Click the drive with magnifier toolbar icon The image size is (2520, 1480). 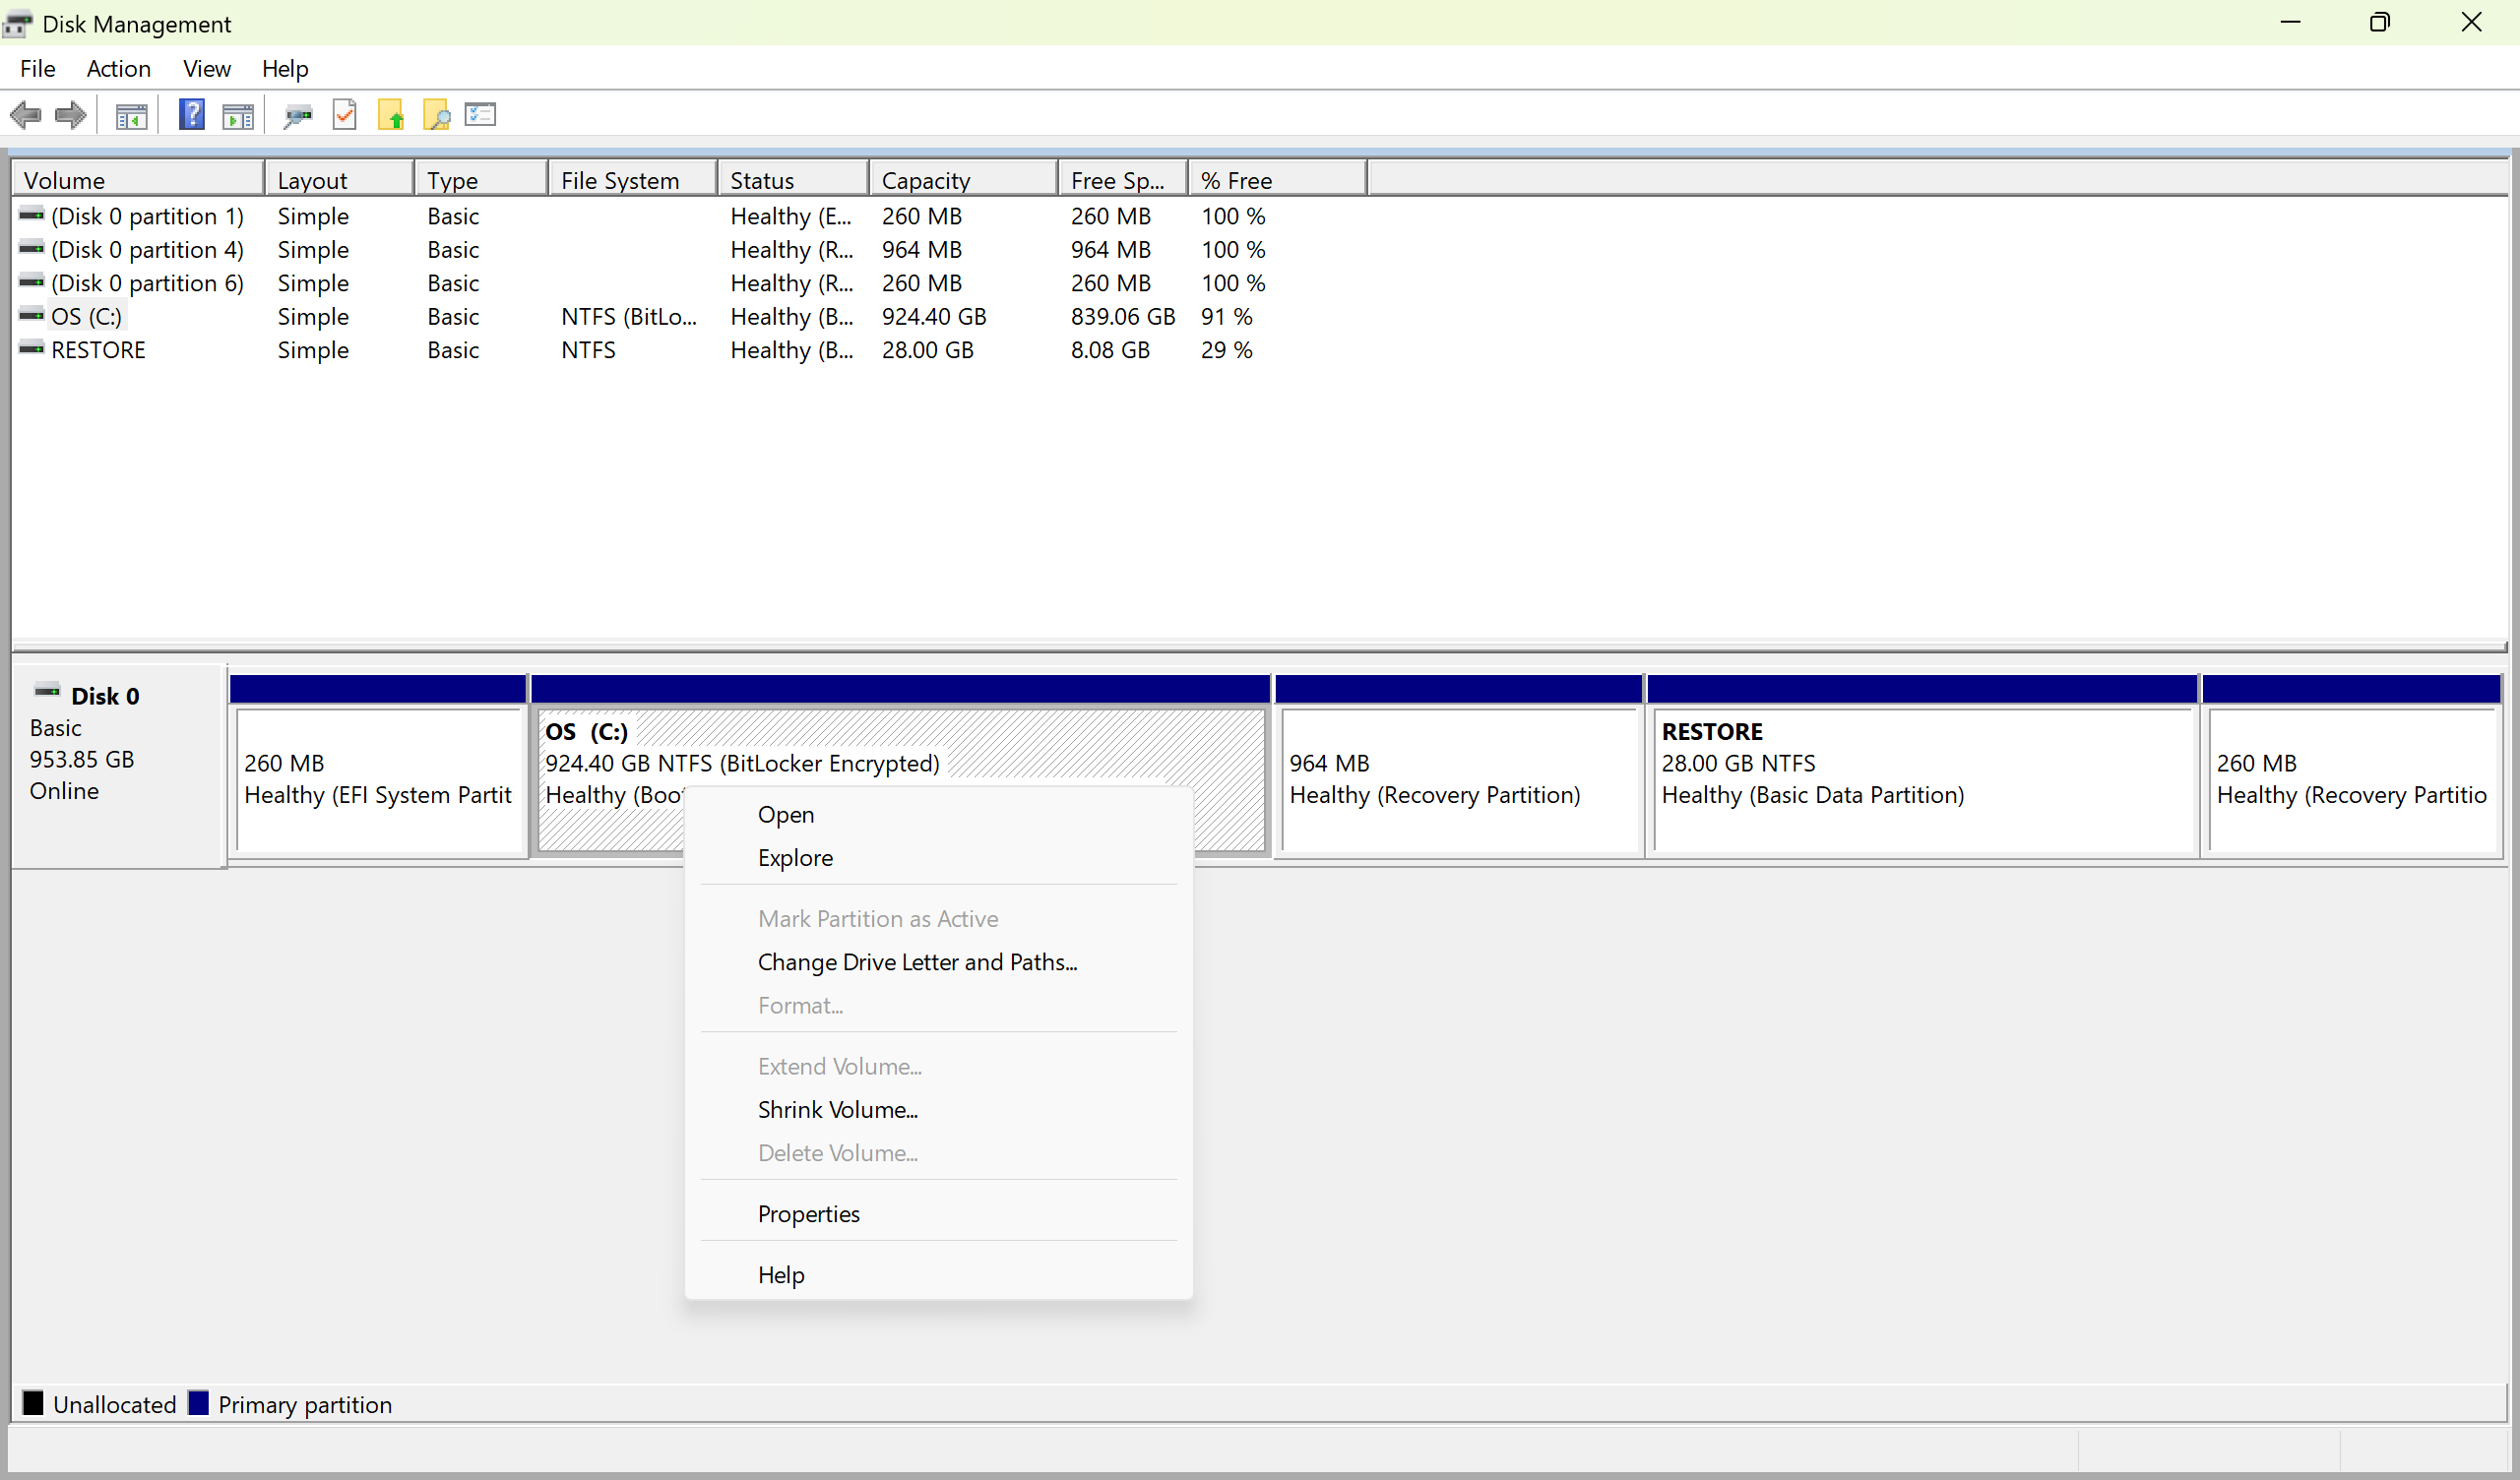click(x=297, y=116)
